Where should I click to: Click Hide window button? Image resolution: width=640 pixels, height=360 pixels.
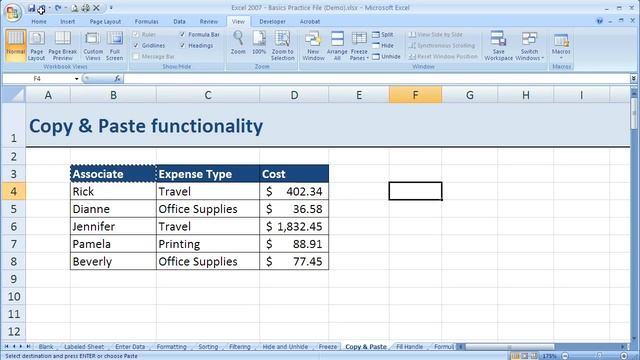pyautogui.click(x=383, y=46)
